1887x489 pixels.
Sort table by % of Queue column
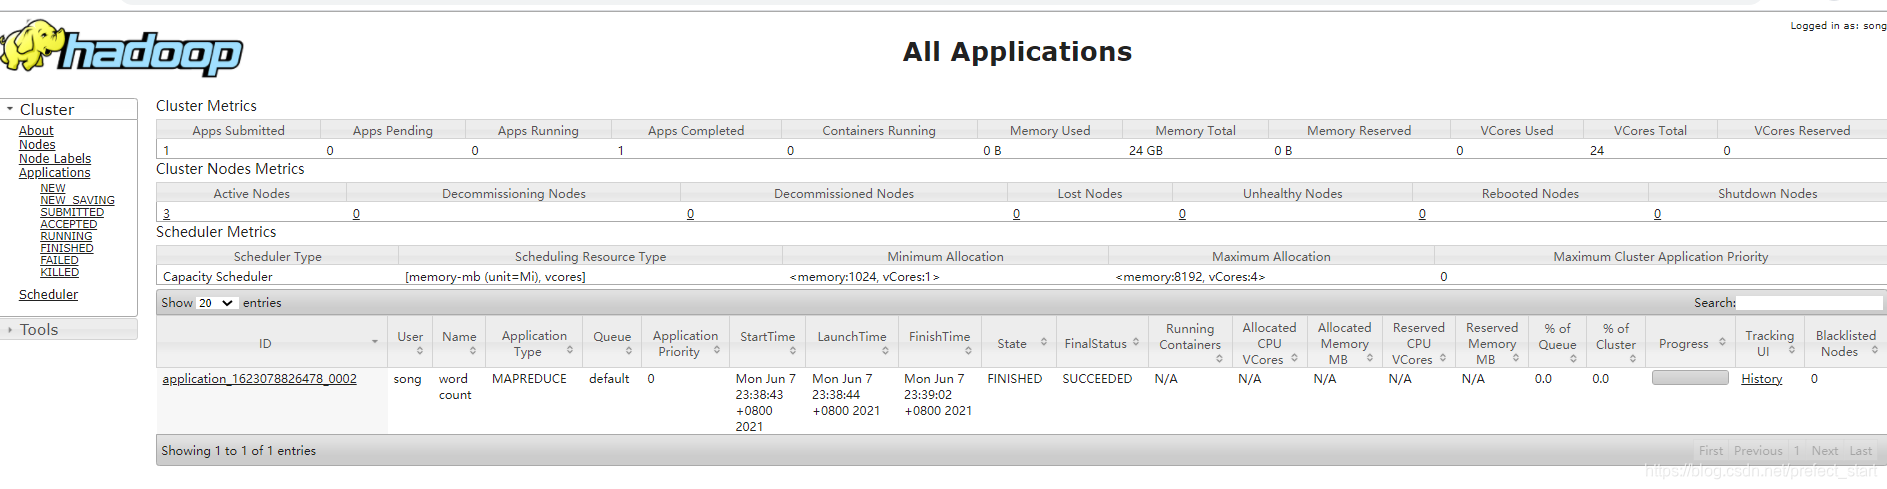1557,343
